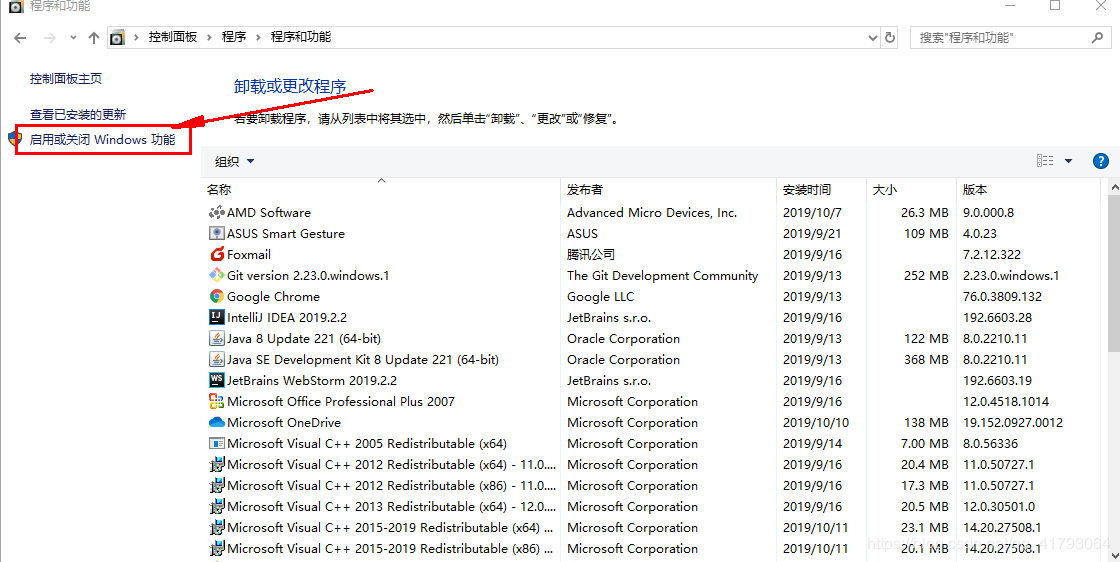Viewport: 1120px width, 562px height.
Task: Click the Visual C++ 2012 Redistributable (x86) icon
Action: [216, 486]
